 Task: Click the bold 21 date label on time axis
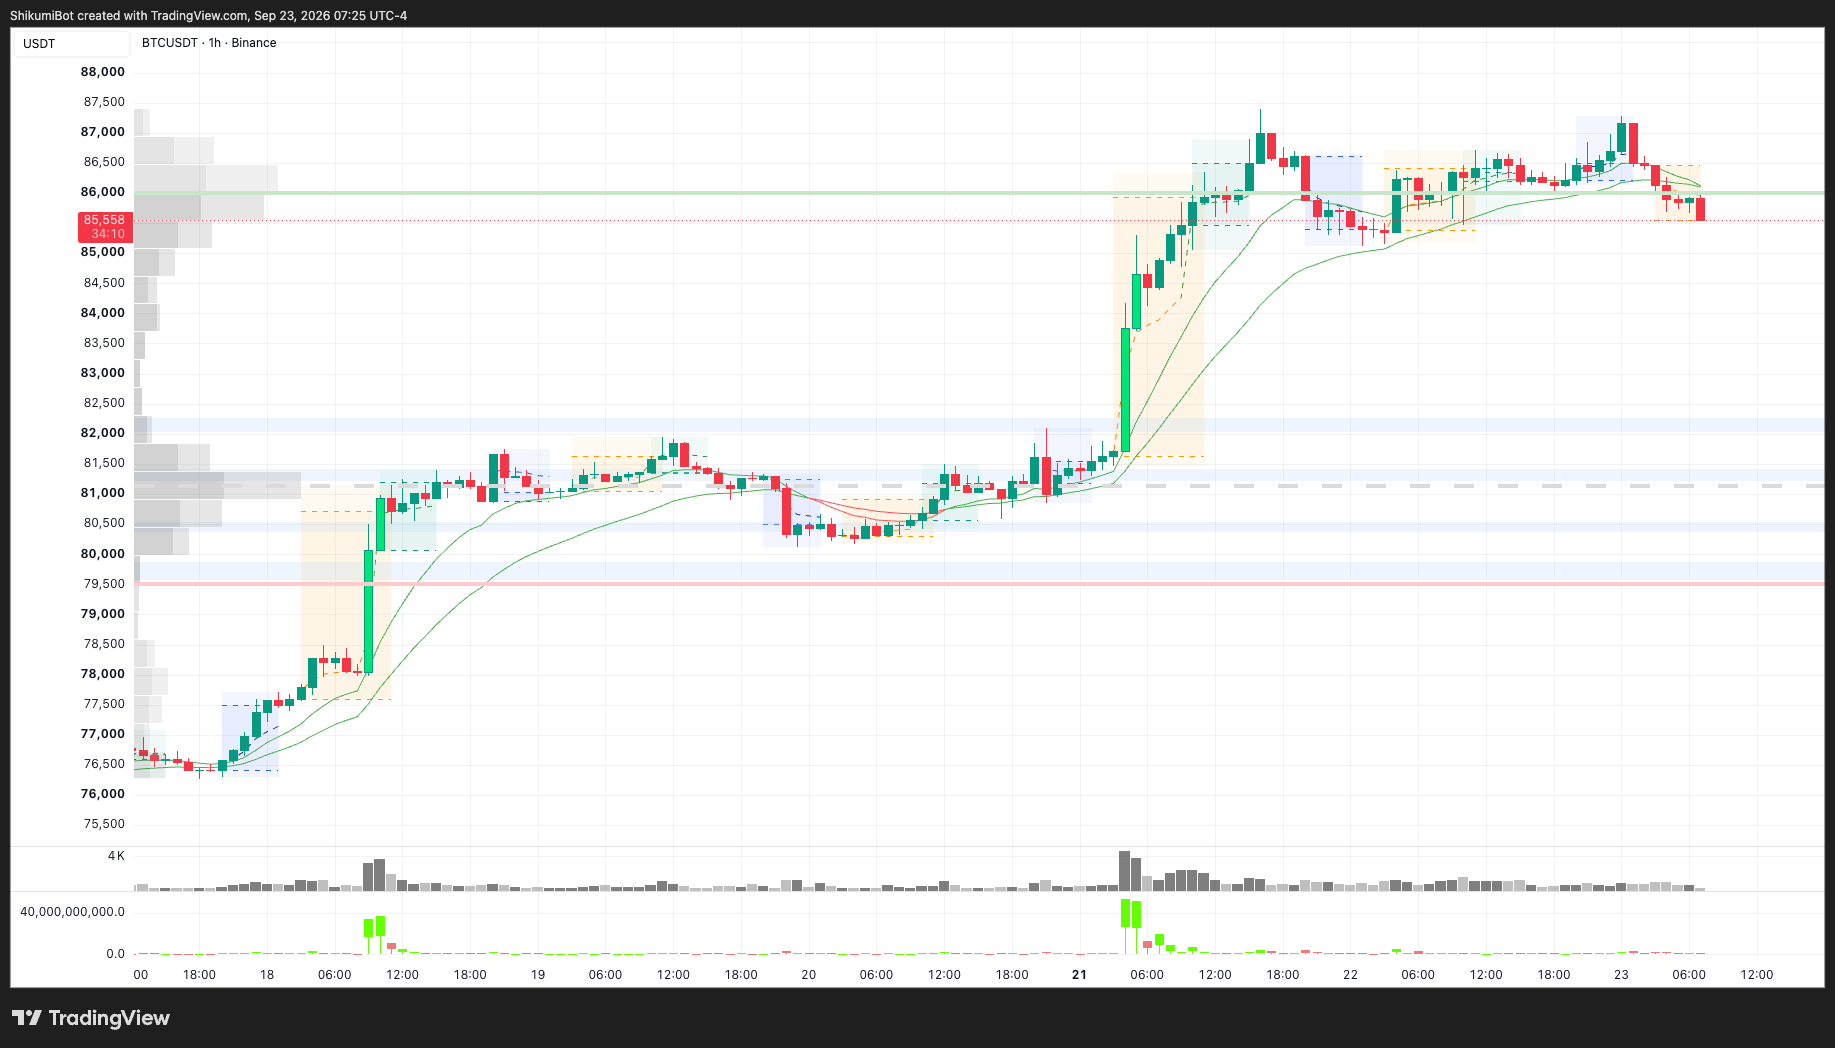point(1079,975)
